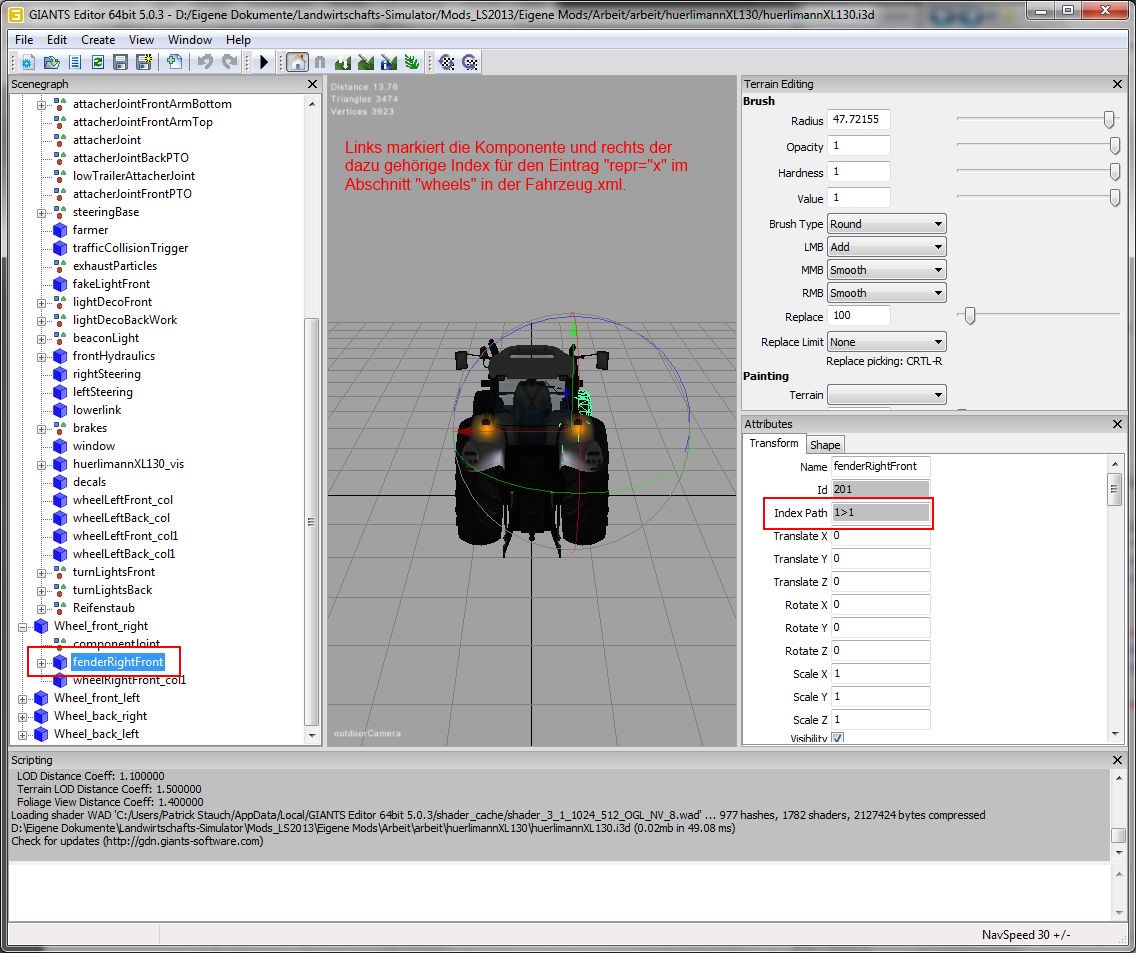Switch to the Shape tab
The height and width of the screenshot is (953, 1136).
point(825,445)
